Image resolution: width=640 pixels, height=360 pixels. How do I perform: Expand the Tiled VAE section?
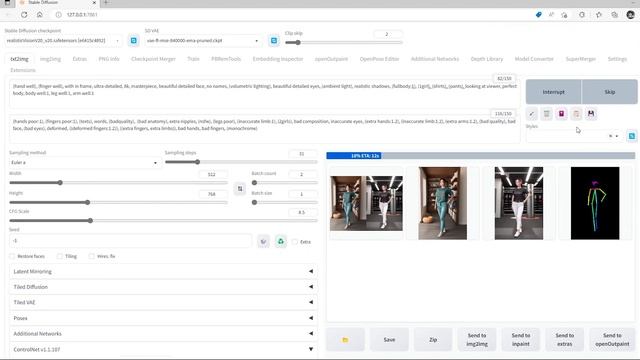click(x=163, y=302)
